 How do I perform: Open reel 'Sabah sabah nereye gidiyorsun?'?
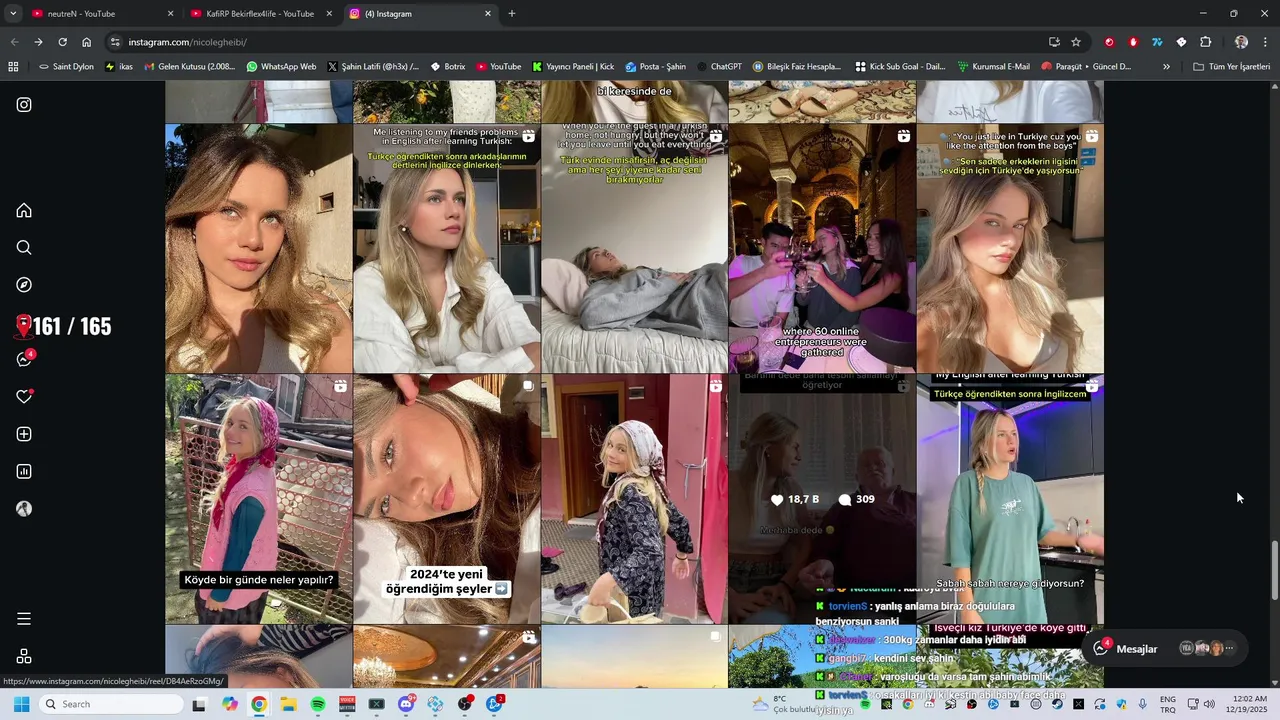pos(1010,499)
